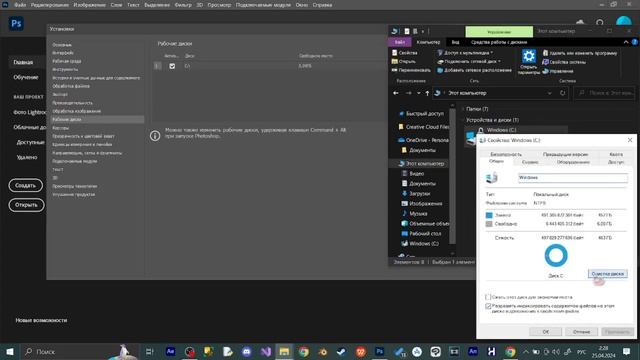Select Производительность in preferences list
This screenshot has width=640, height=360.
[72, 103]
